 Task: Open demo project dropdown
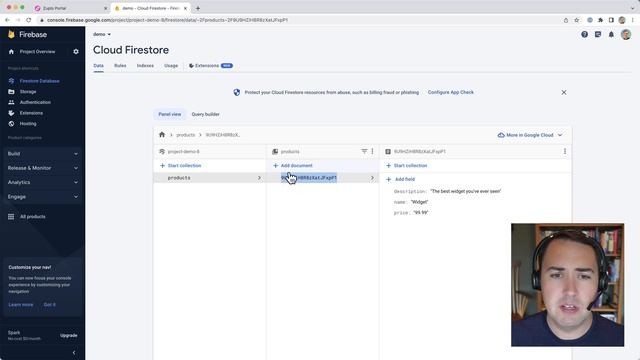(102, 34)
